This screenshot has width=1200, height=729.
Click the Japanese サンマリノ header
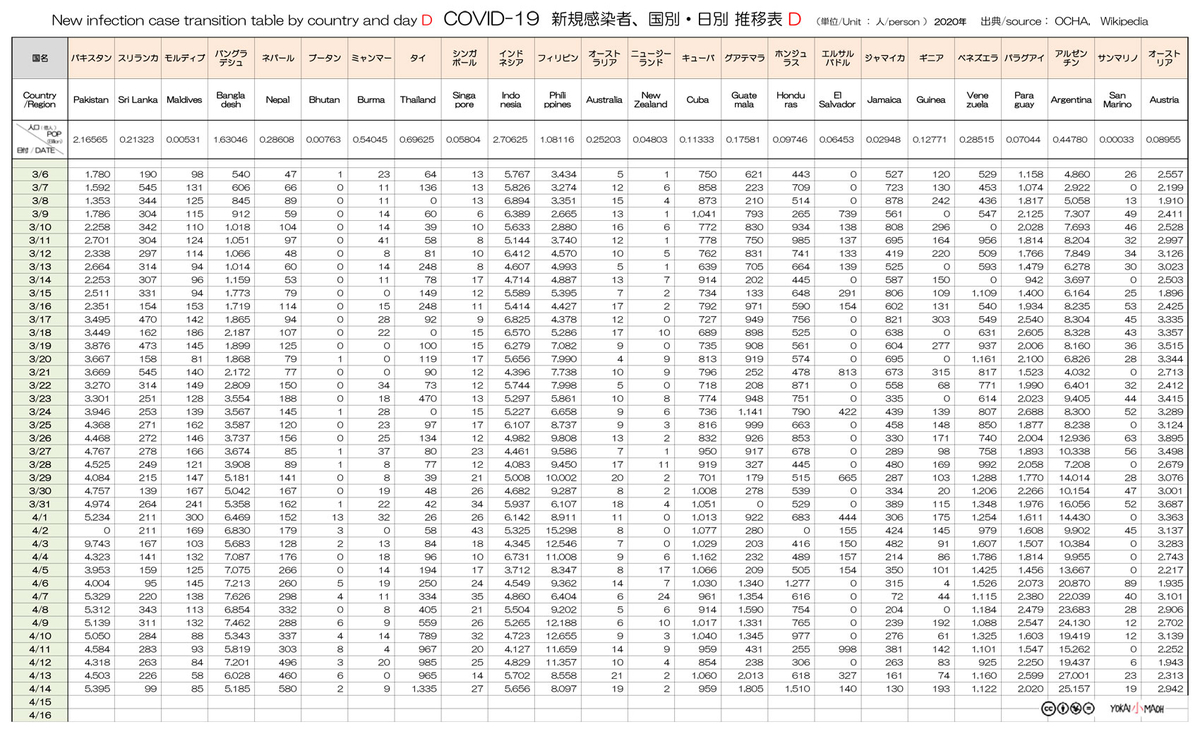(1117, 59)
